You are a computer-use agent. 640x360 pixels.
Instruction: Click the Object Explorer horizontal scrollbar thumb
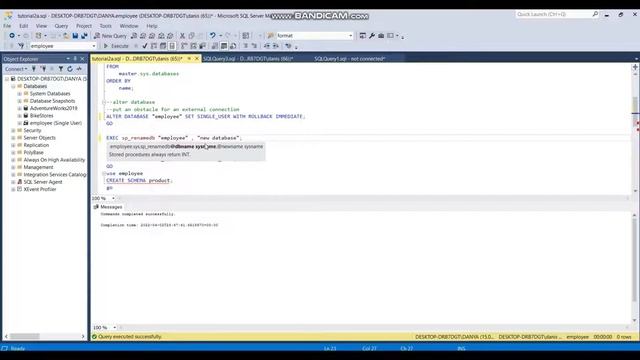coord(24,336)
